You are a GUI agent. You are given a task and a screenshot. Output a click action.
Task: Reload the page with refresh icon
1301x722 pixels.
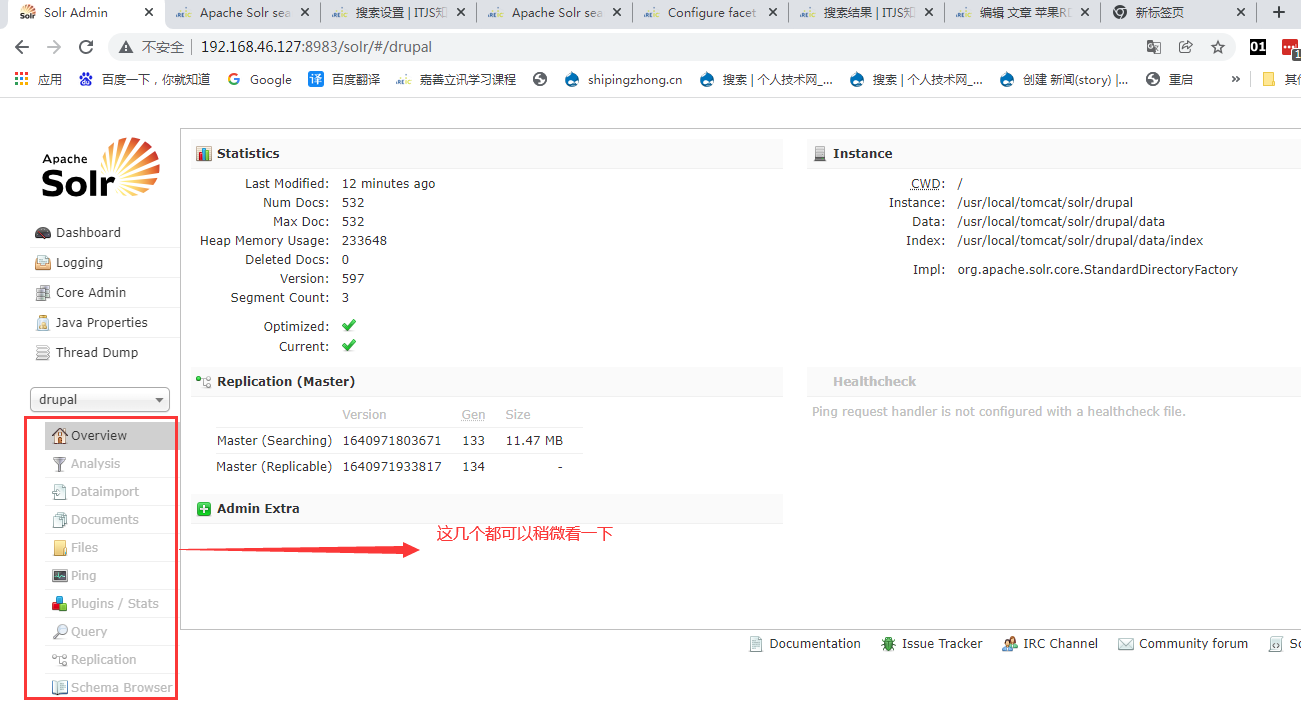click(86, 47)
